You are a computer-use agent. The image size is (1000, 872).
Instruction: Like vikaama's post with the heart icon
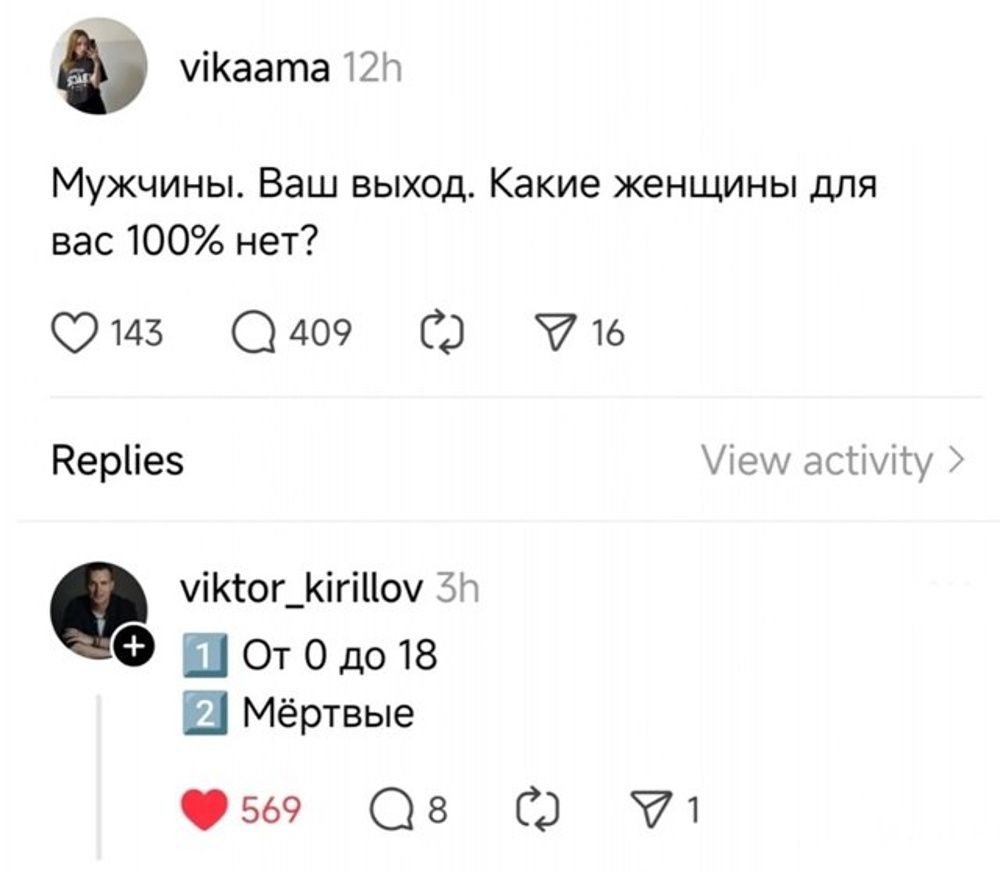(71, 332)
